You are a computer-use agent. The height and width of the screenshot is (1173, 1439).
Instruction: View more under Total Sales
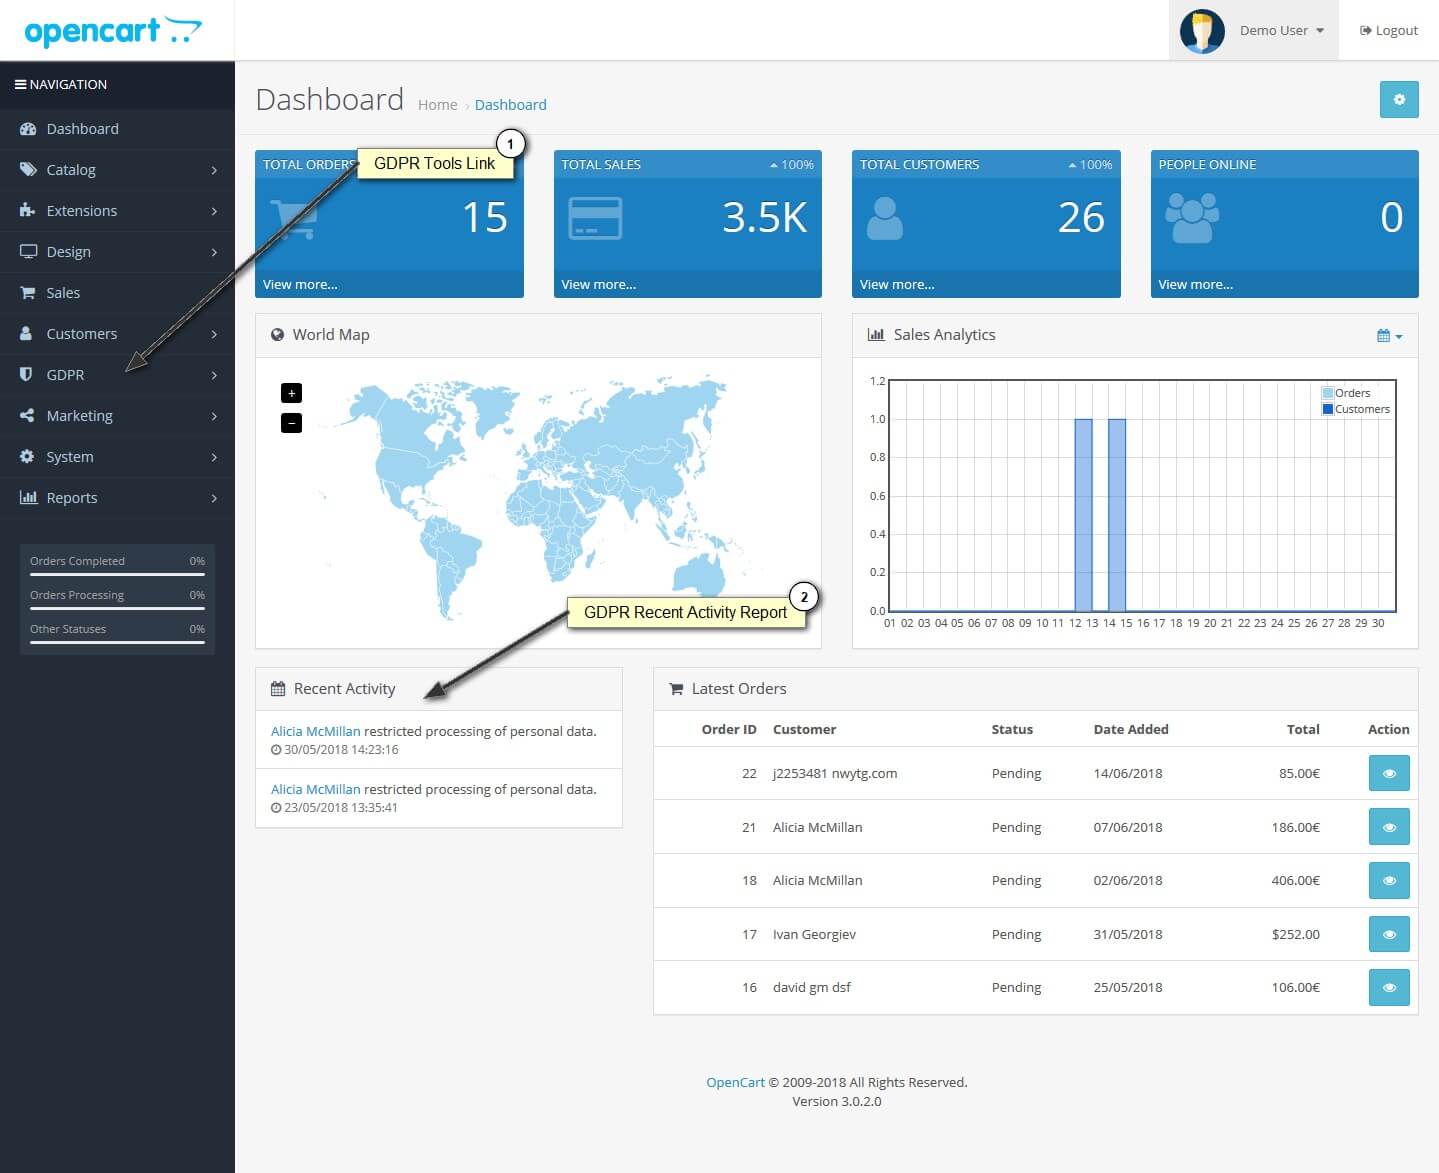[x=598, y=285]
